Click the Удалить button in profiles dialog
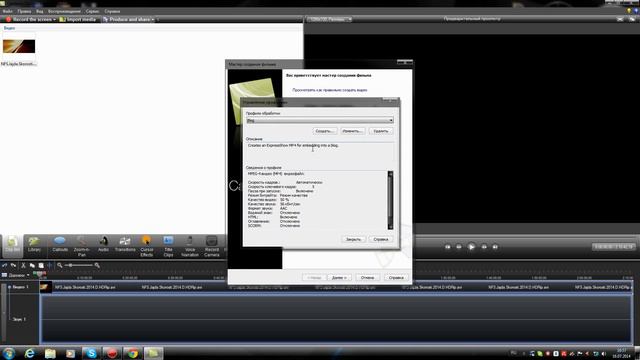This screenshot has width=640, height=360. point(381,131)
